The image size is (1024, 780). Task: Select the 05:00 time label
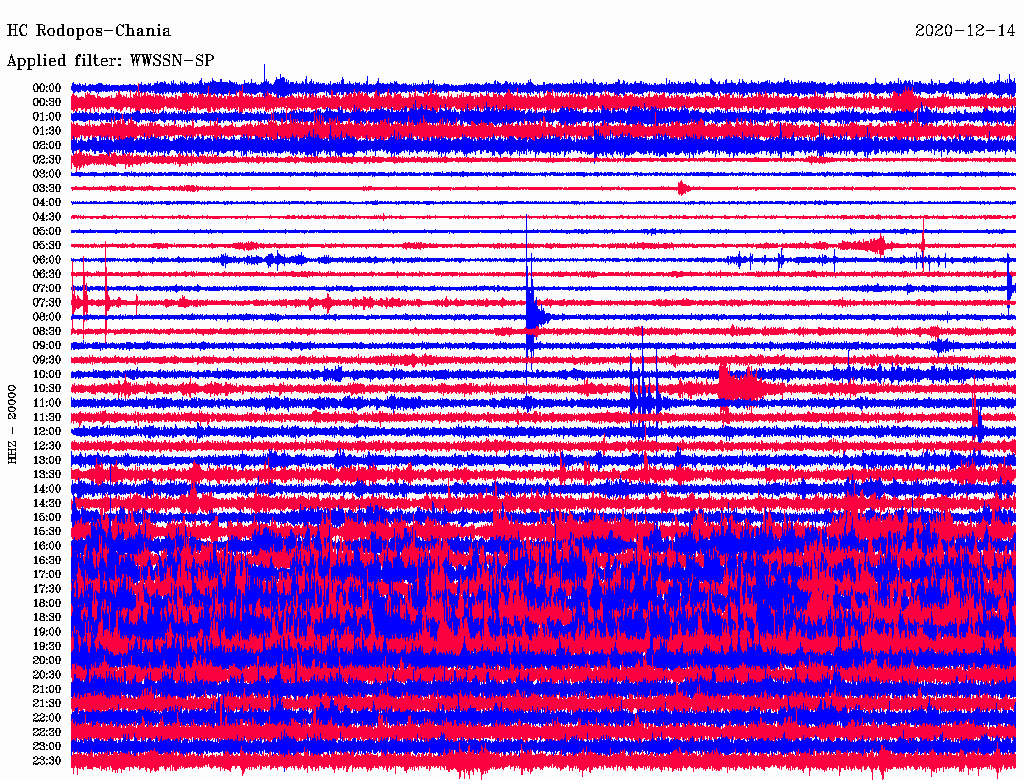pos(47,231)
